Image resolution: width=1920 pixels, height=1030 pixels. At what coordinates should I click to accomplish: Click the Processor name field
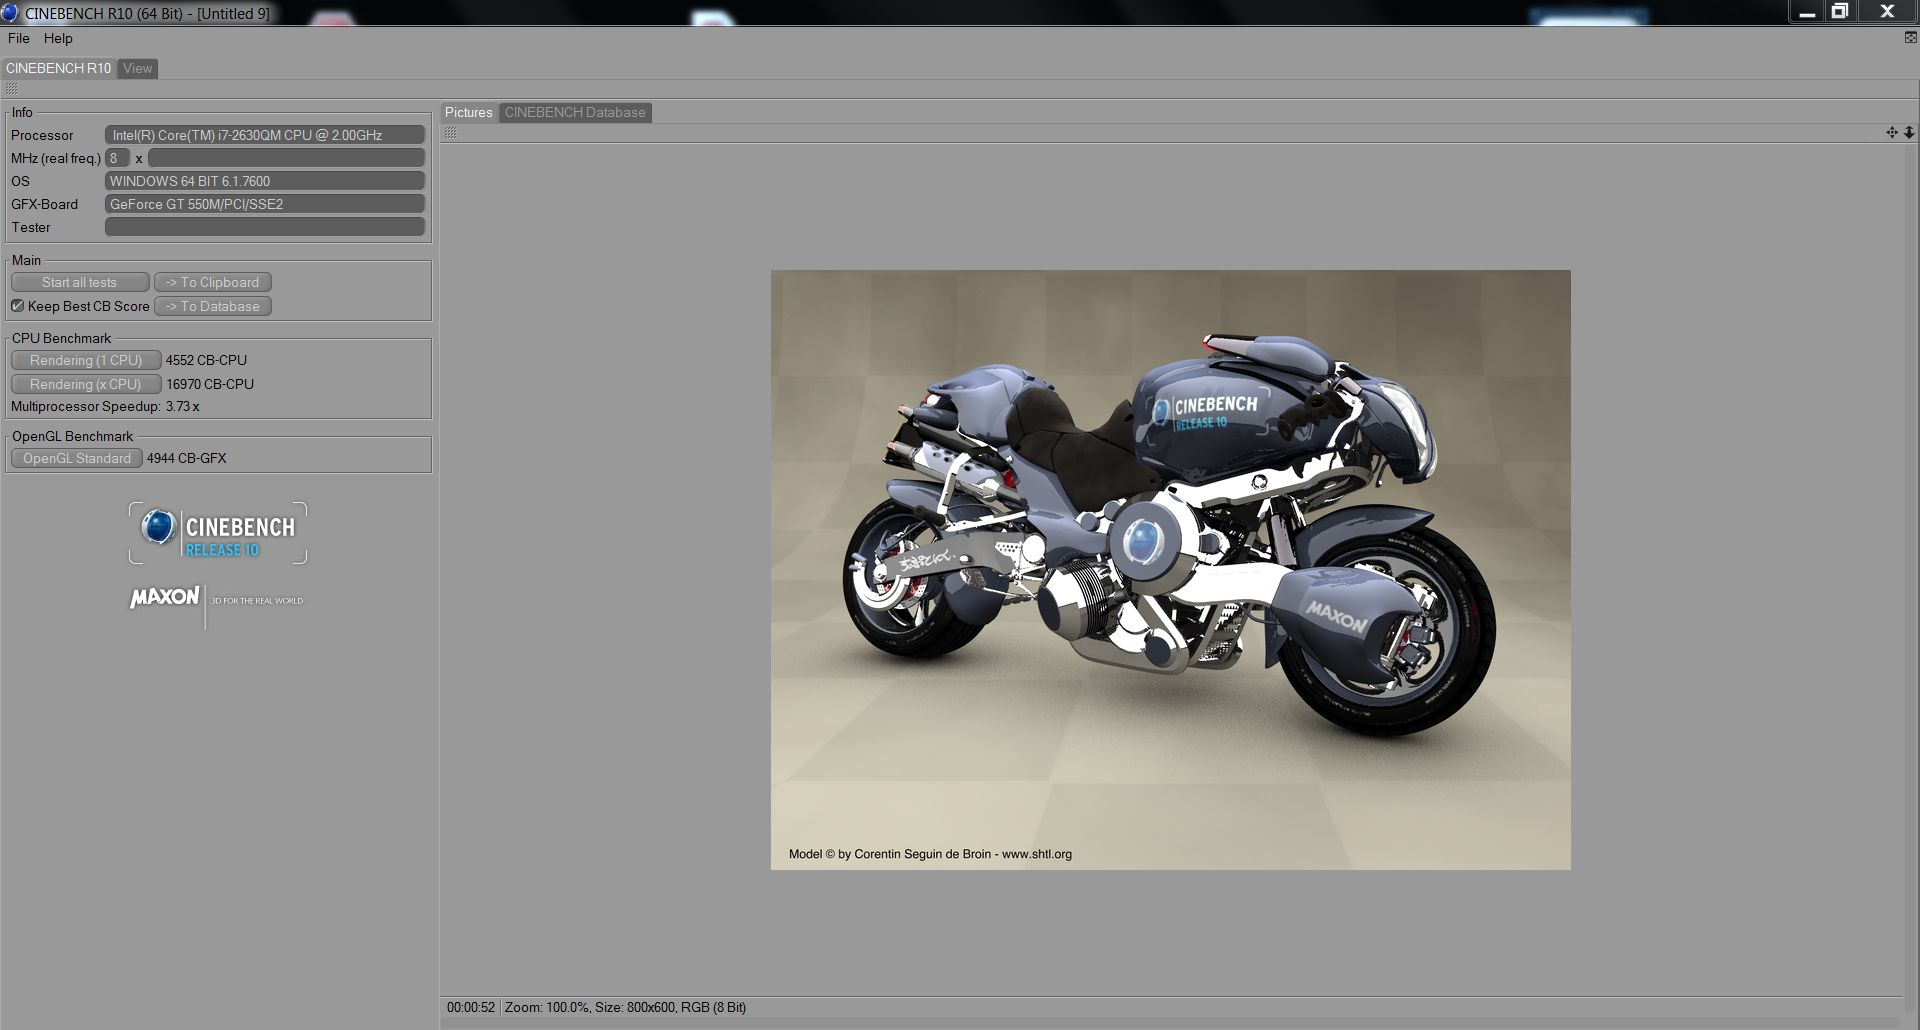pos(265,135)
